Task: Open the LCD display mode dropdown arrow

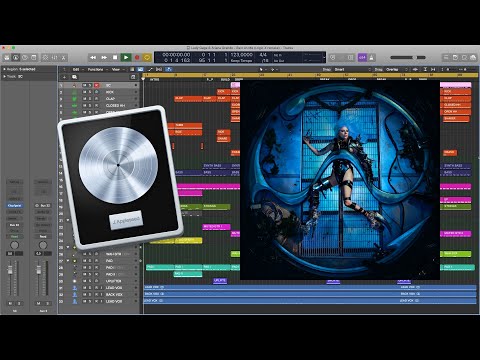Action: [324, 57]
